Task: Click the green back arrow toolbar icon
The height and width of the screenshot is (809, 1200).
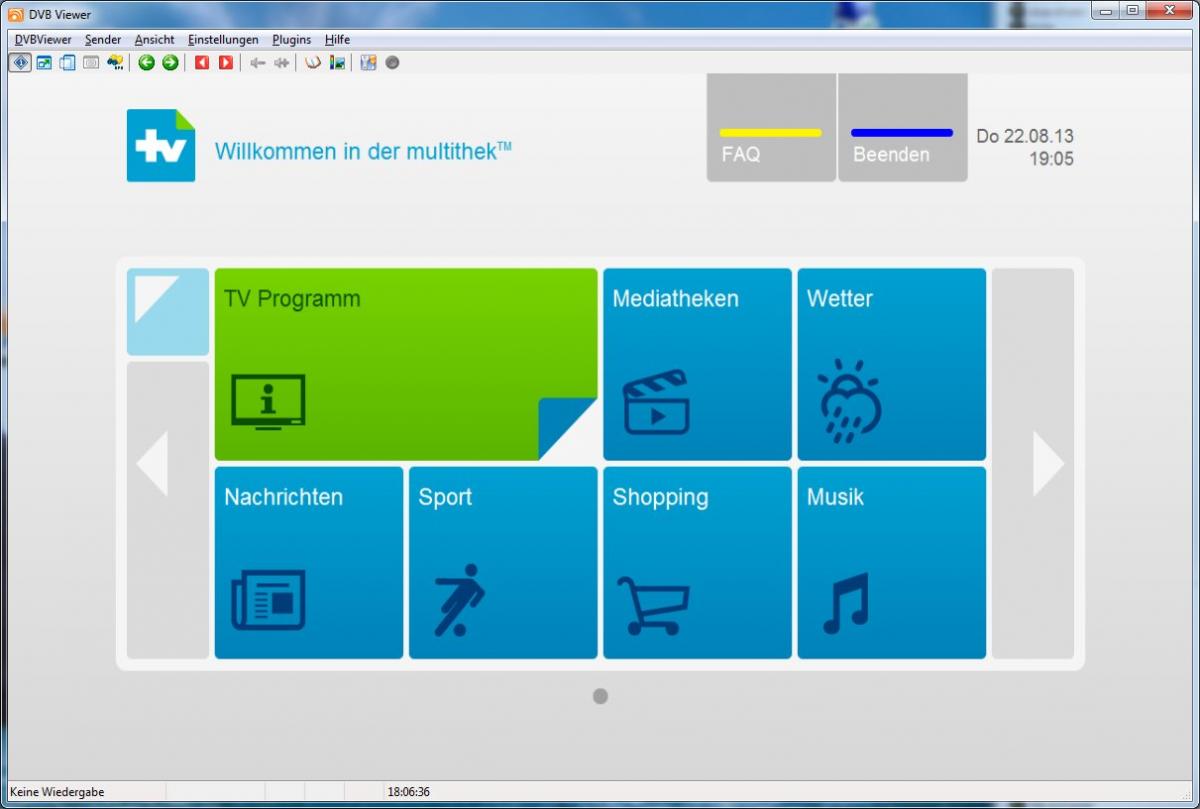Action: [x=147, y=63]
